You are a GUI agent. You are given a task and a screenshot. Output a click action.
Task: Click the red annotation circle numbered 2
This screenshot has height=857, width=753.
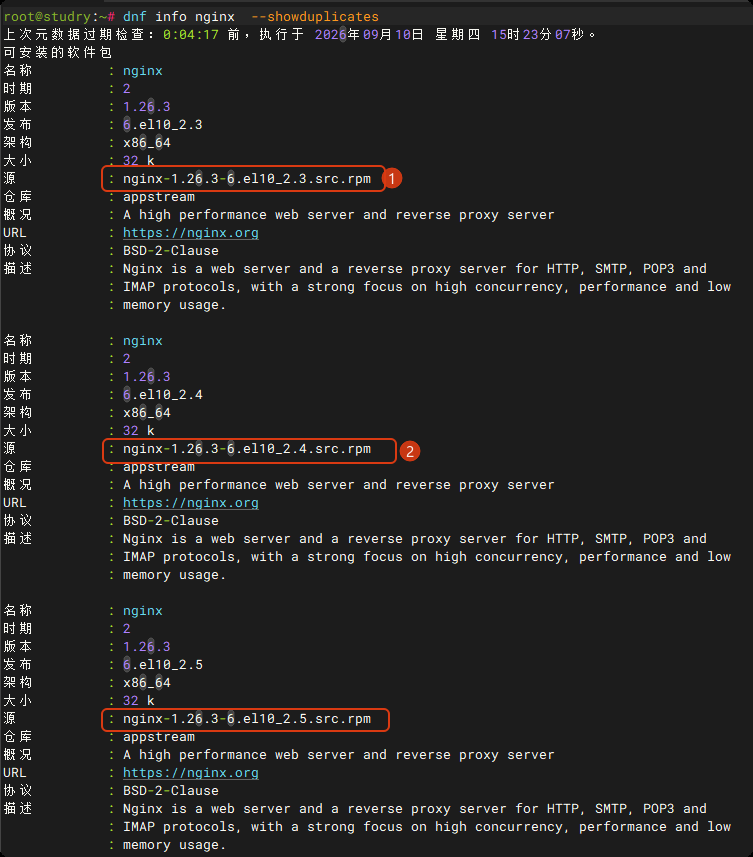(410, 451)
